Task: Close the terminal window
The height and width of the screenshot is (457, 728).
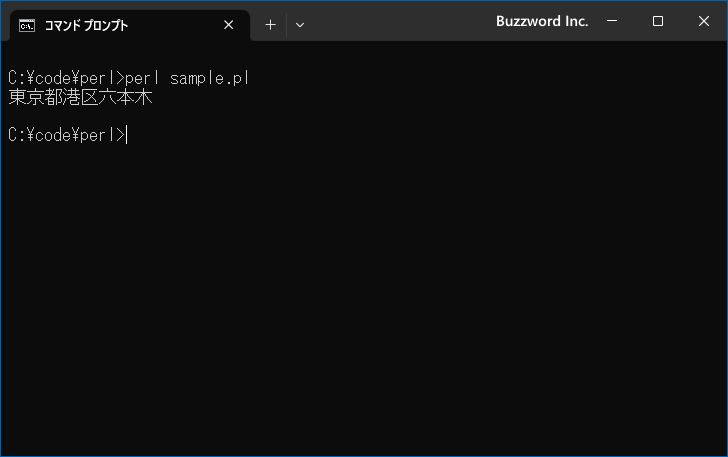Action: pos(704,21)
